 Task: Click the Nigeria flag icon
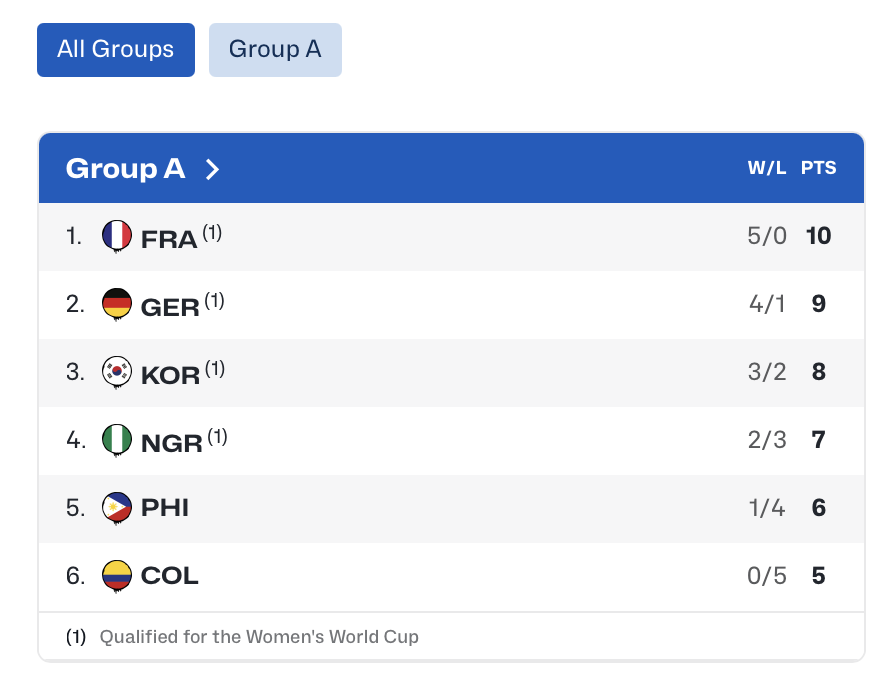[117, 440]
